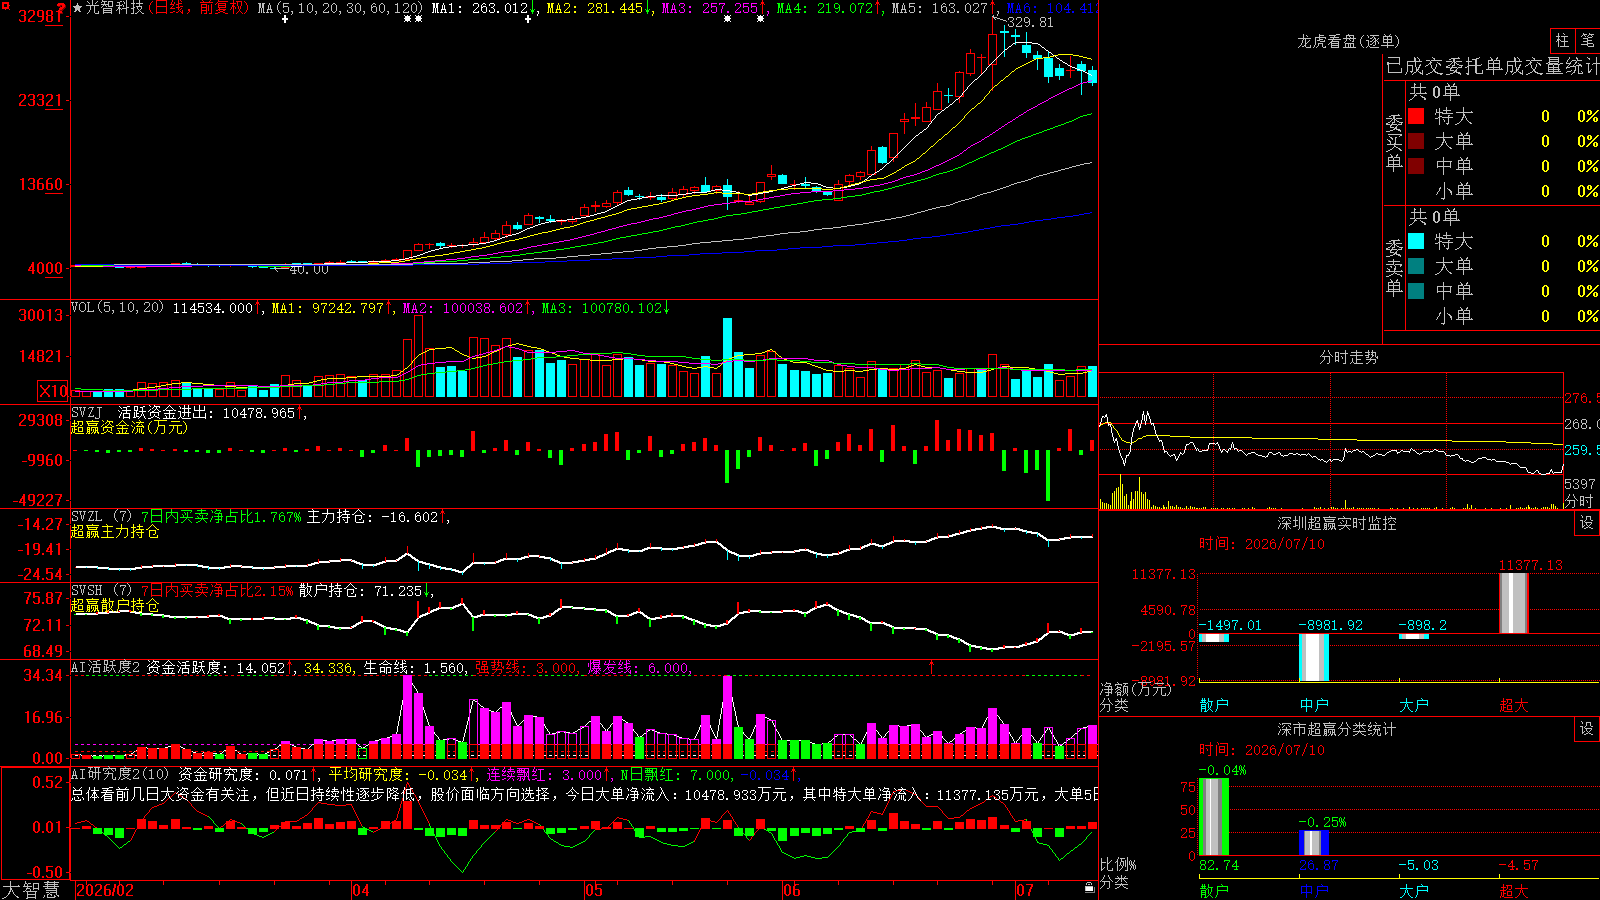This screenshot has width=1600, height=900.
Task: Click the 329.81 high price annotation
Action: (x=1030, y=22)
